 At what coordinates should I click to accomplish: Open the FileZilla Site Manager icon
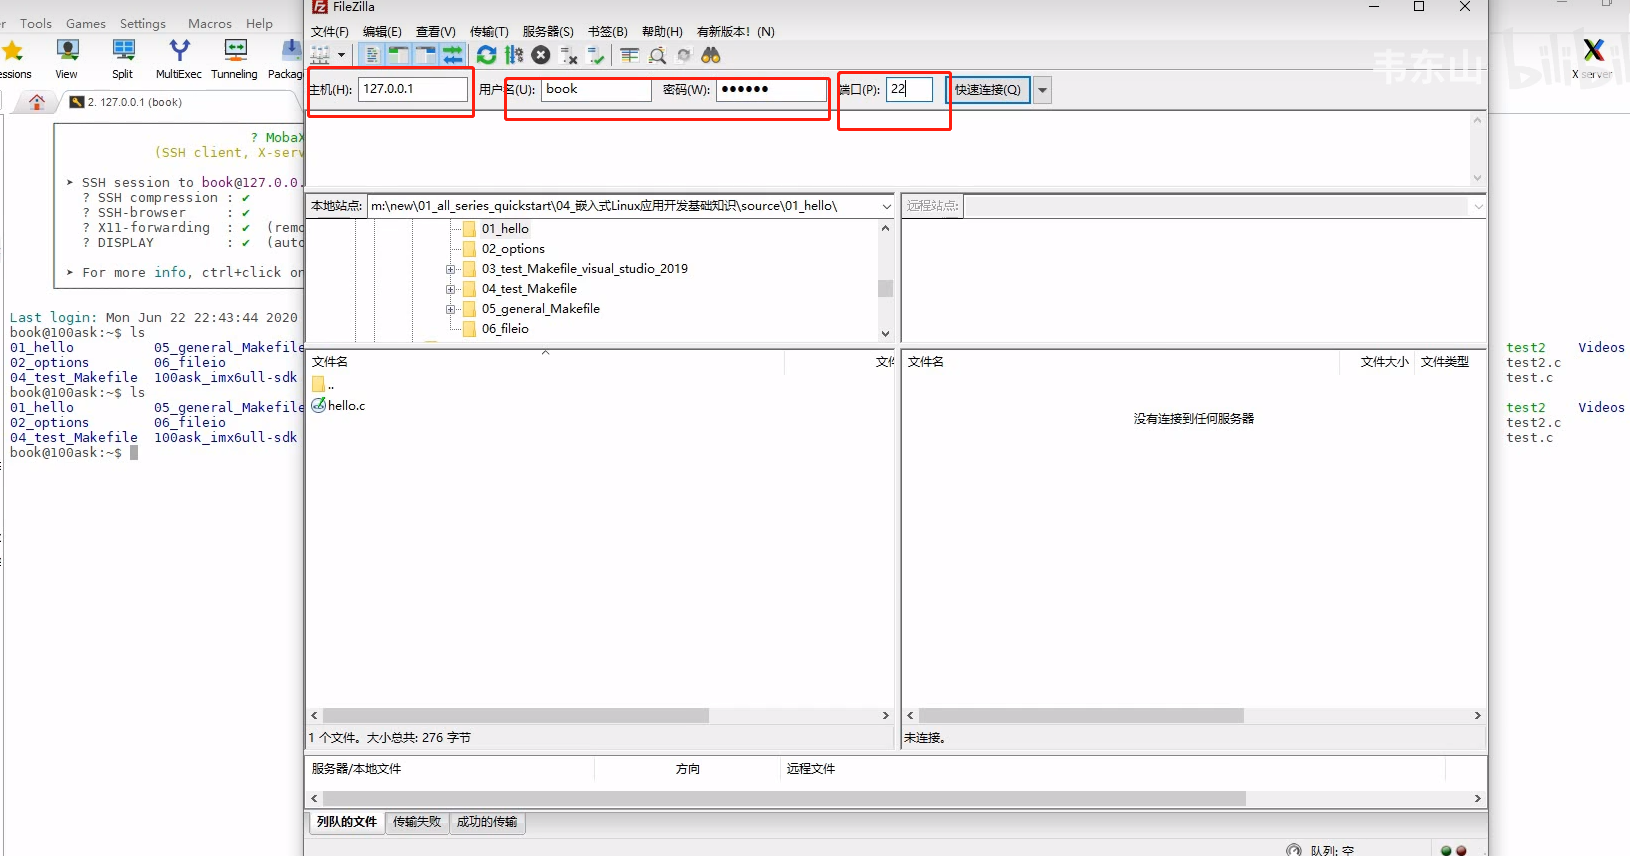click(320, 55)
